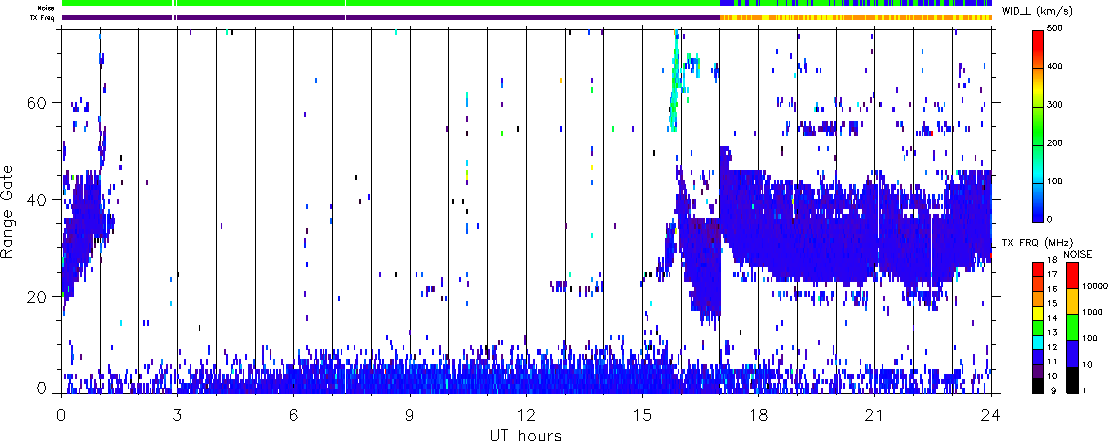Select yellow 14-15 MHz swatch in TX FRQ legend
The image size is (1108, 441).
(1037, 312)
